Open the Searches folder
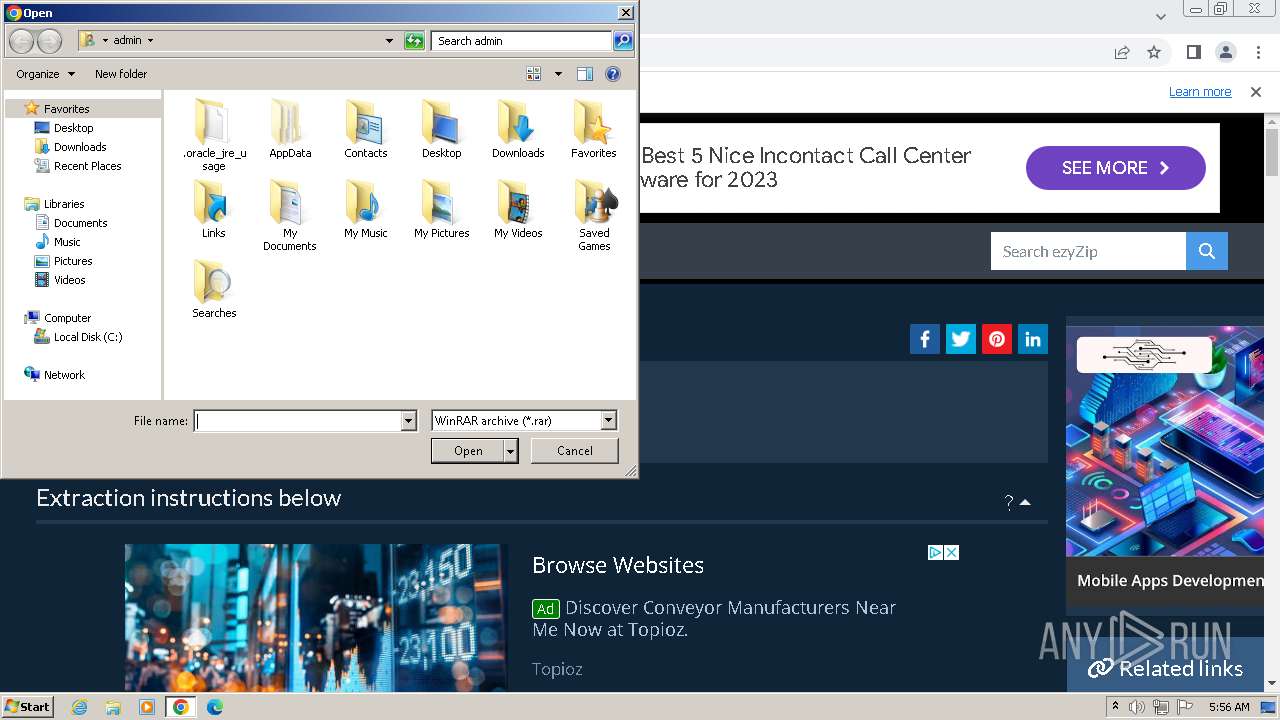Image resolution: width=1280 pixels, height=720 pixels. click(x=214, y=289)
